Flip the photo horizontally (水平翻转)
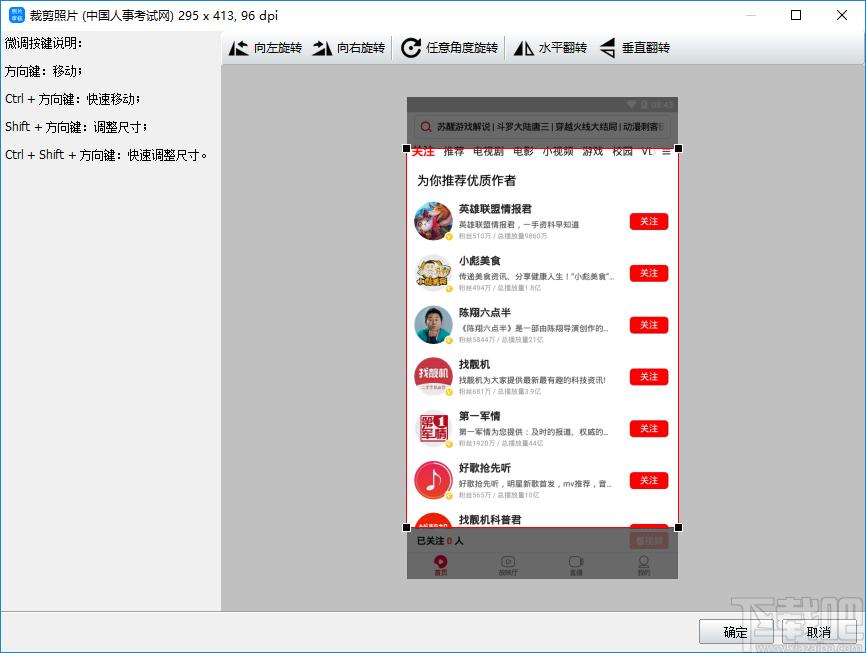 pyautogui.click(x=550, y=48)
